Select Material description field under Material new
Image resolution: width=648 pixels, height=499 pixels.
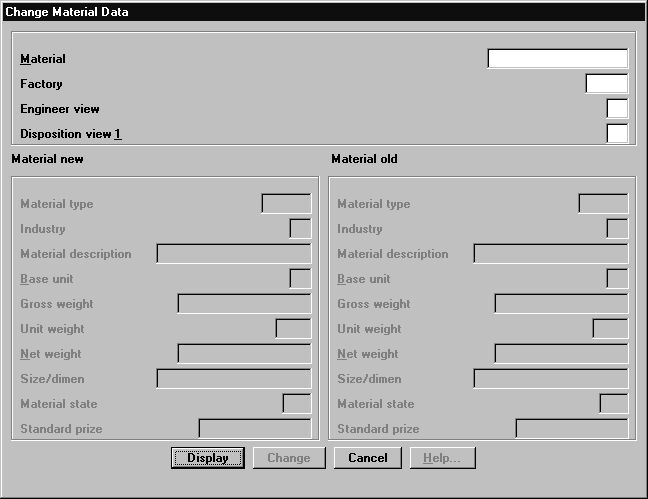click(x=234, y=254)
